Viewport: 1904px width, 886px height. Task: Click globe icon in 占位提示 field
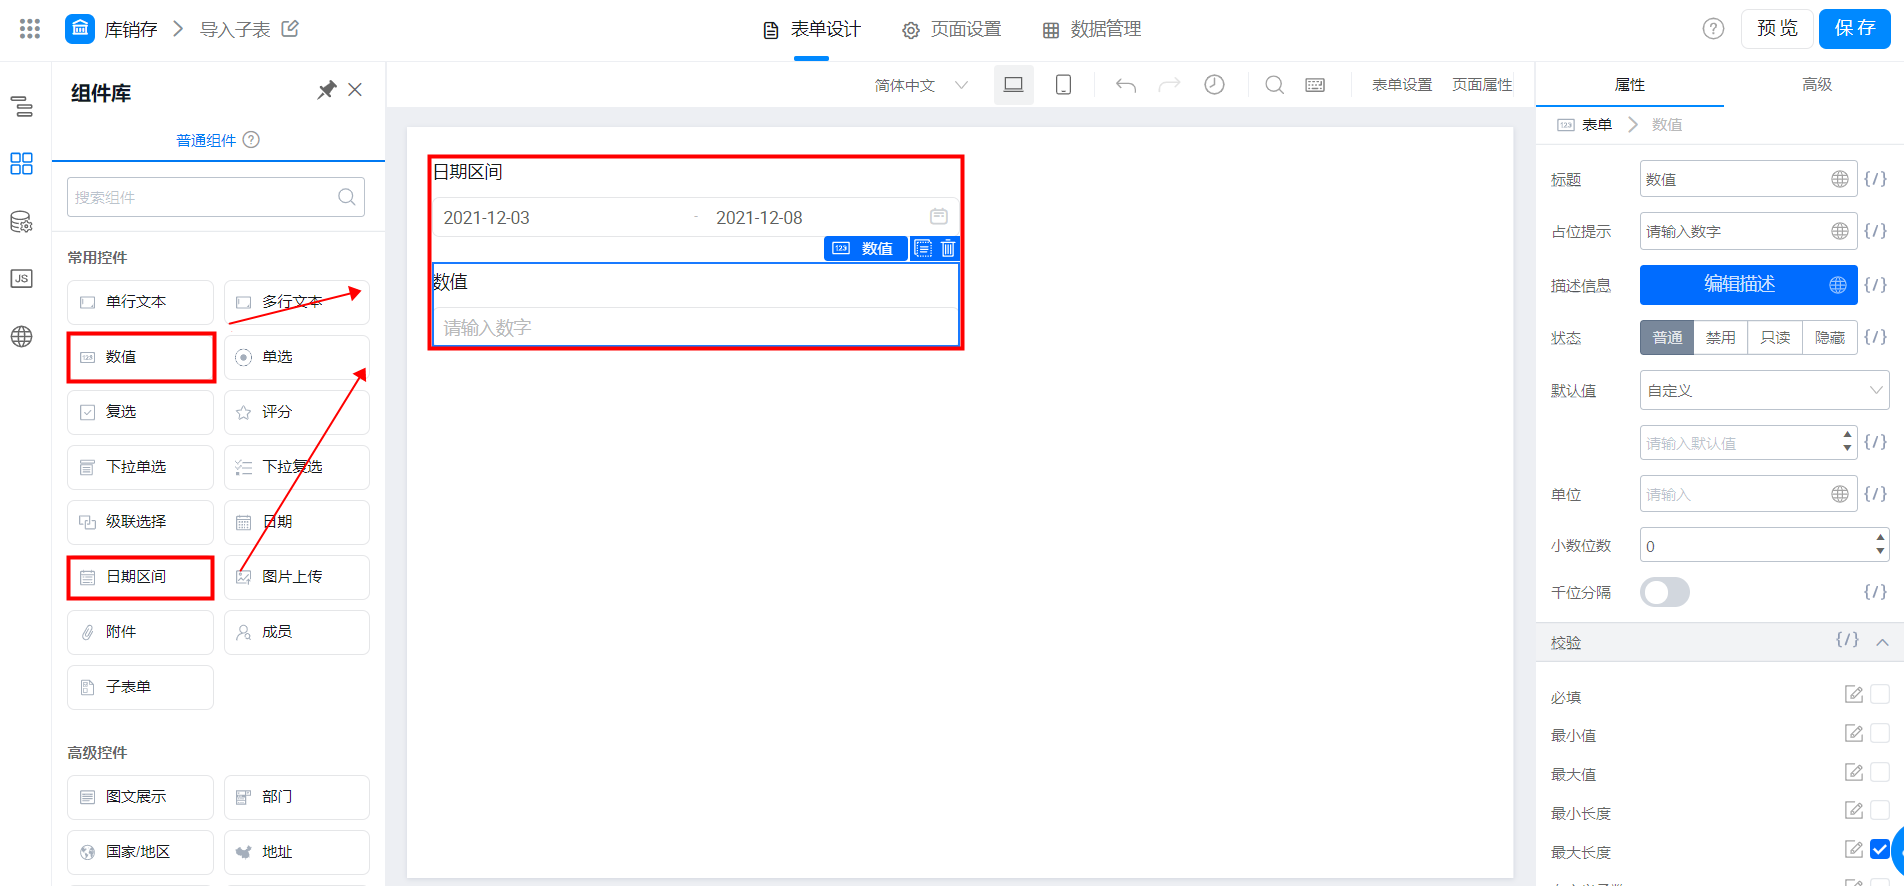[1839, 231]
